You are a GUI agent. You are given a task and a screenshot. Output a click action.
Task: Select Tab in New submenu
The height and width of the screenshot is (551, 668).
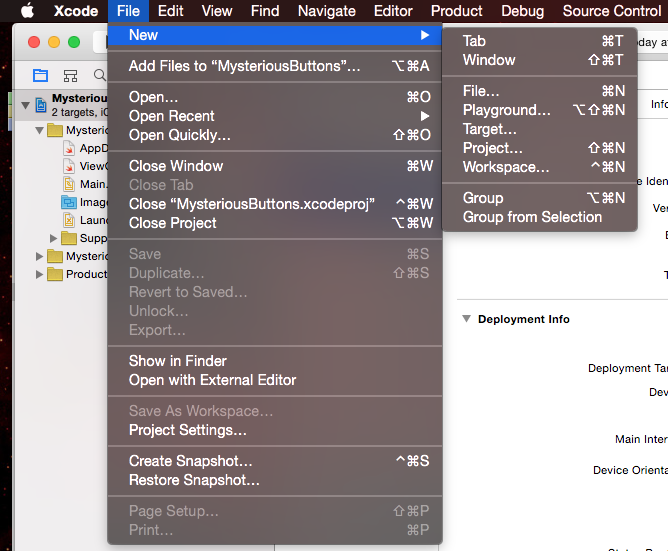[x=540, y=41]
